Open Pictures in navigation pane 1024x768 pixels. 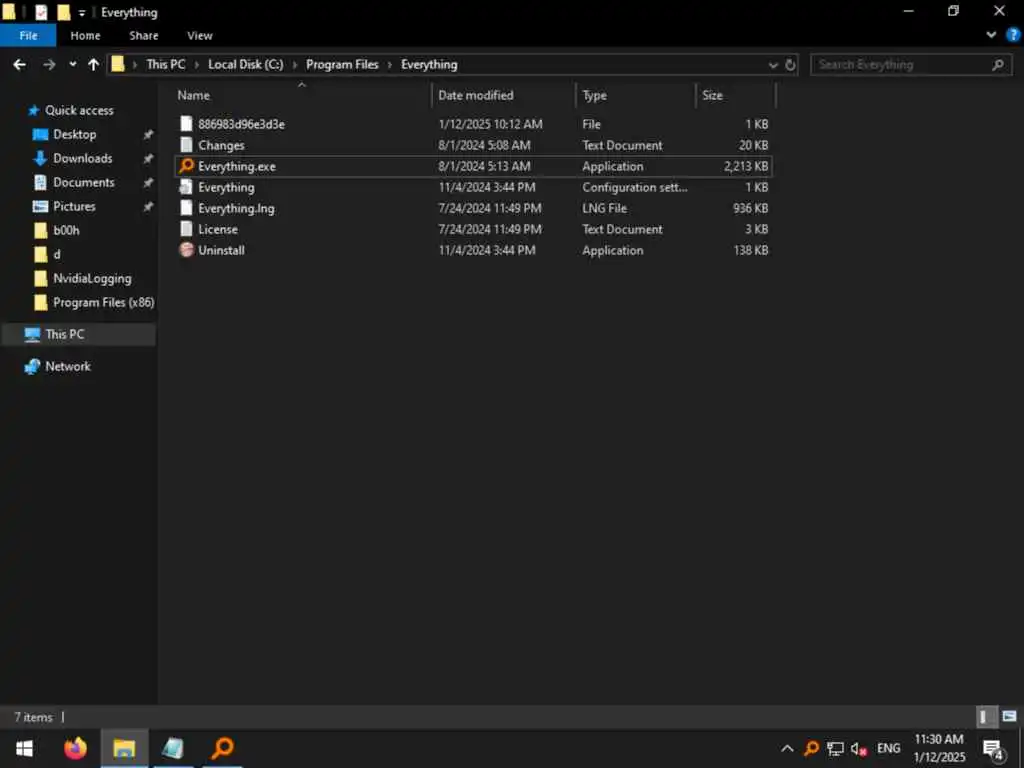pyautogui.click(x=74, y=206)
